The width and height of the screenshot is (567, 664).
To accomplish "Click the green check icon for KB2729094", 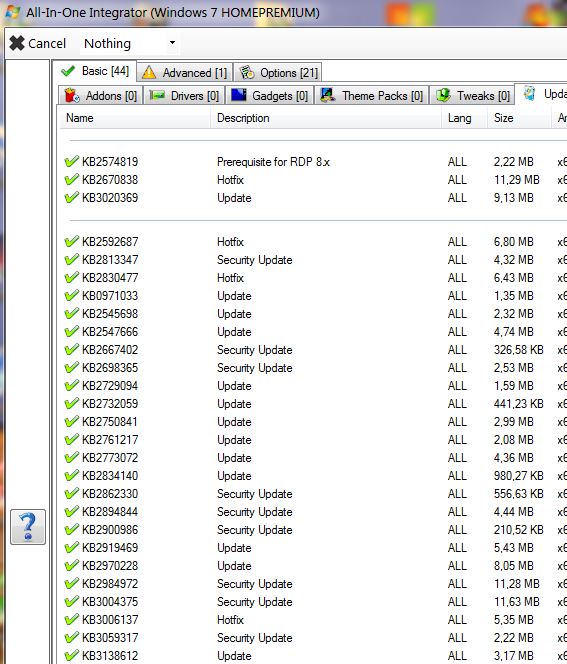I will [x=72, y=385].
